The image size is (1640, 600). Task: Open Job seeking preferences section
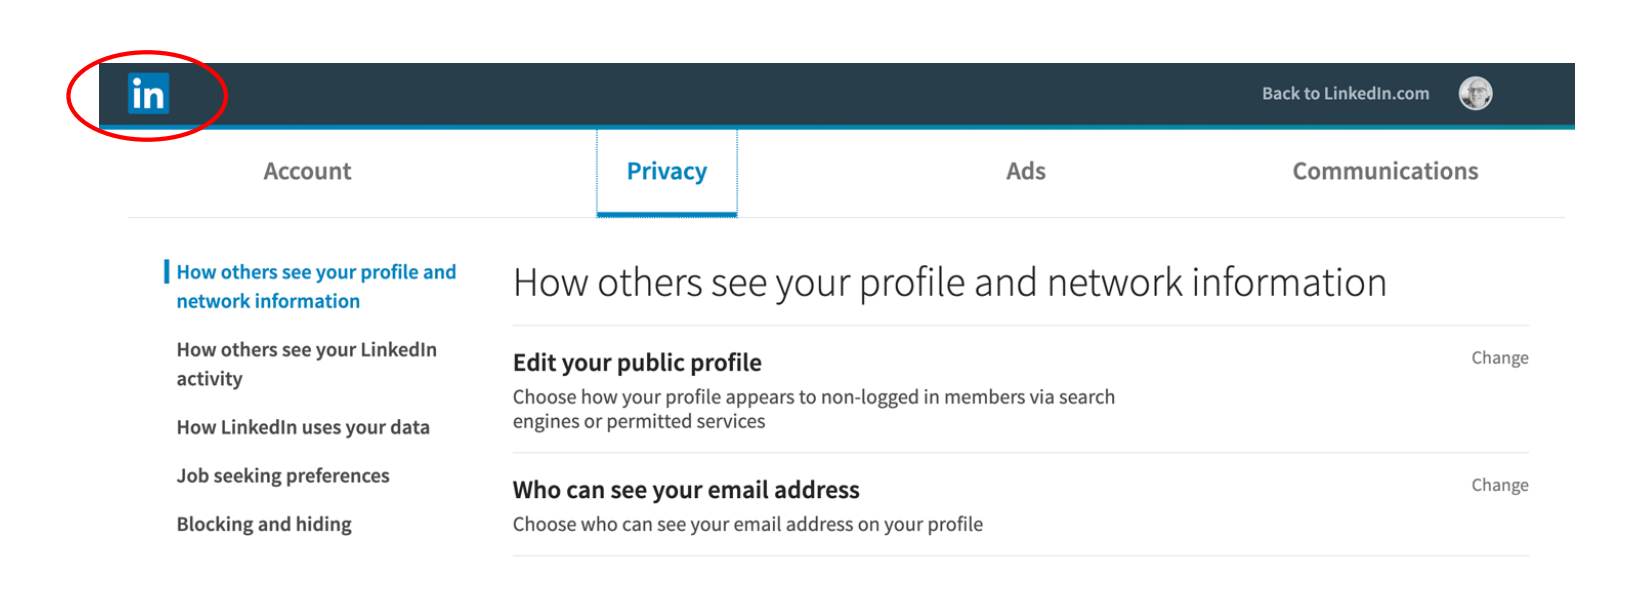coord(283,476)
